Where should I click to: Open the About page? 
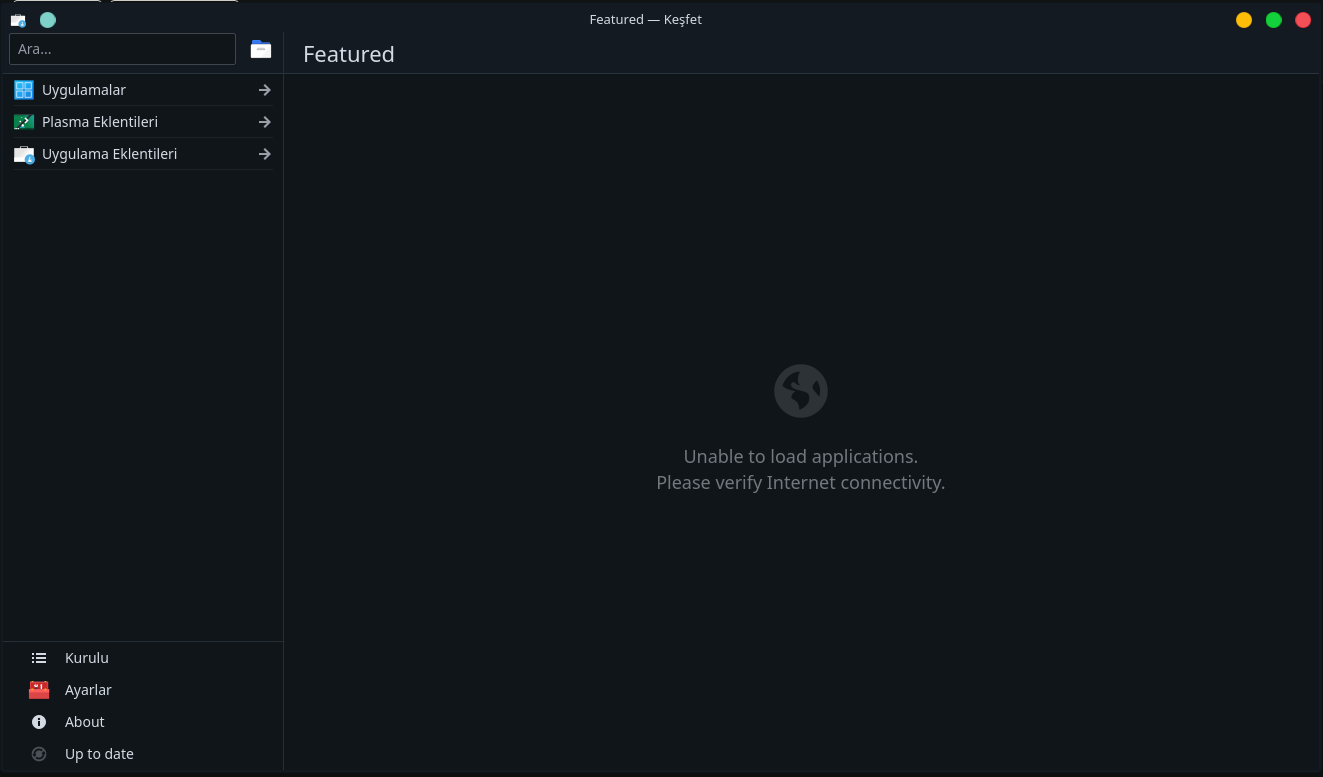(85, 722)
